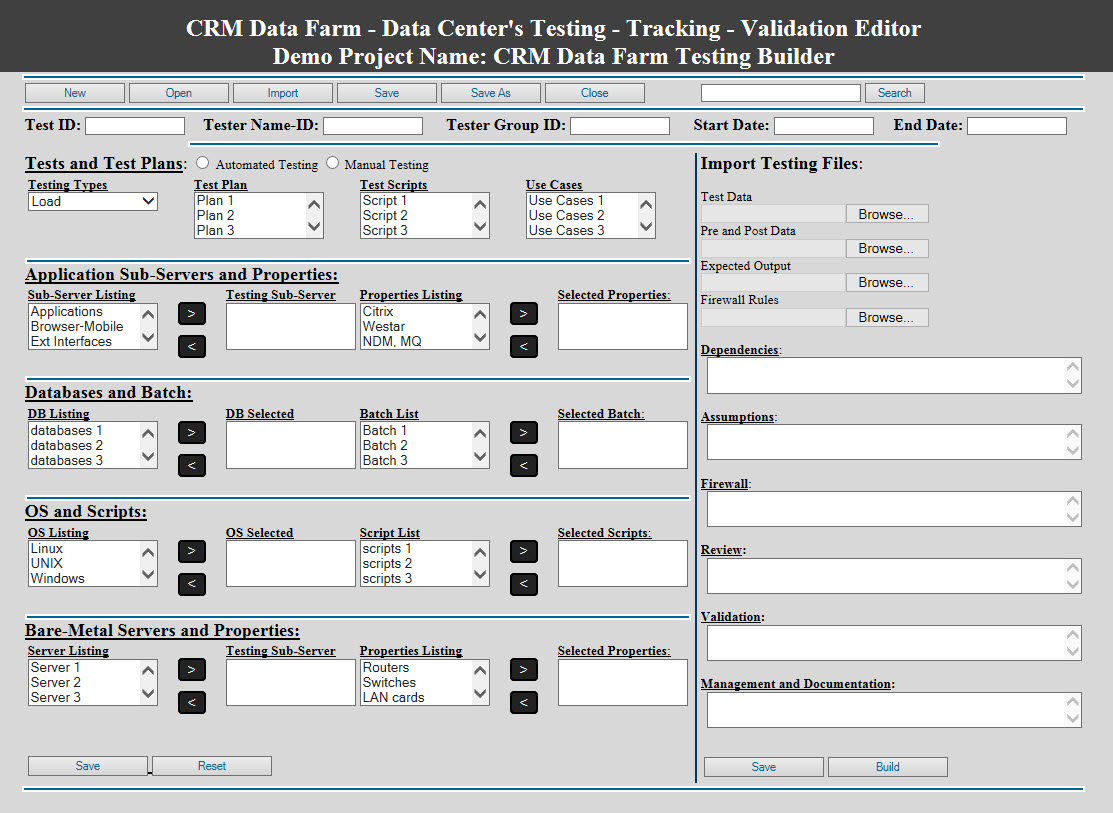Move Linux to OS Selected with arrow
Image resolution: width=1113 pixels, height=813 pixels.
[x=191, y=551]
